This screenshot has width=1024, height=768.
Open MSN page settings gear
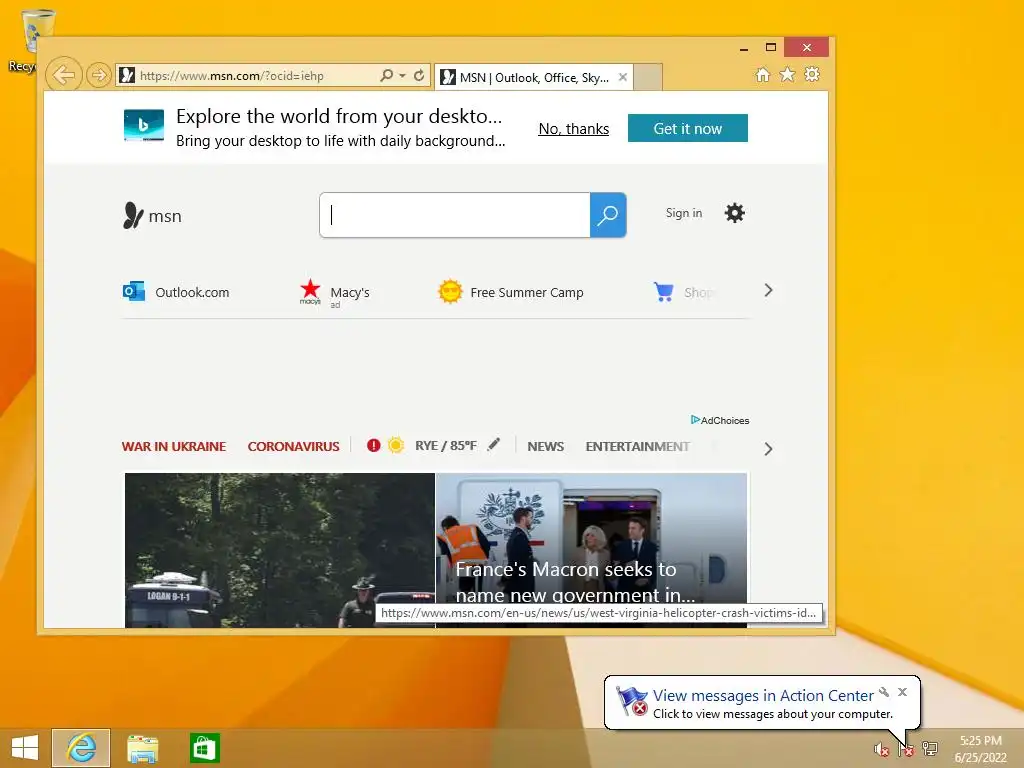coord(735,213)
